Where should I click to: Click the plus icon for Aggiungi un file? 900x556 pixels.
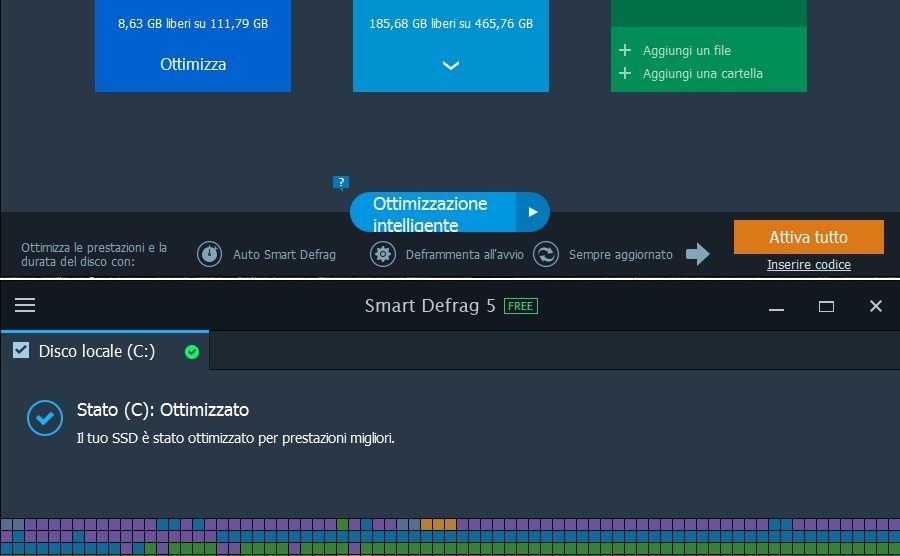pyautogui.click(x=625, y=50)
